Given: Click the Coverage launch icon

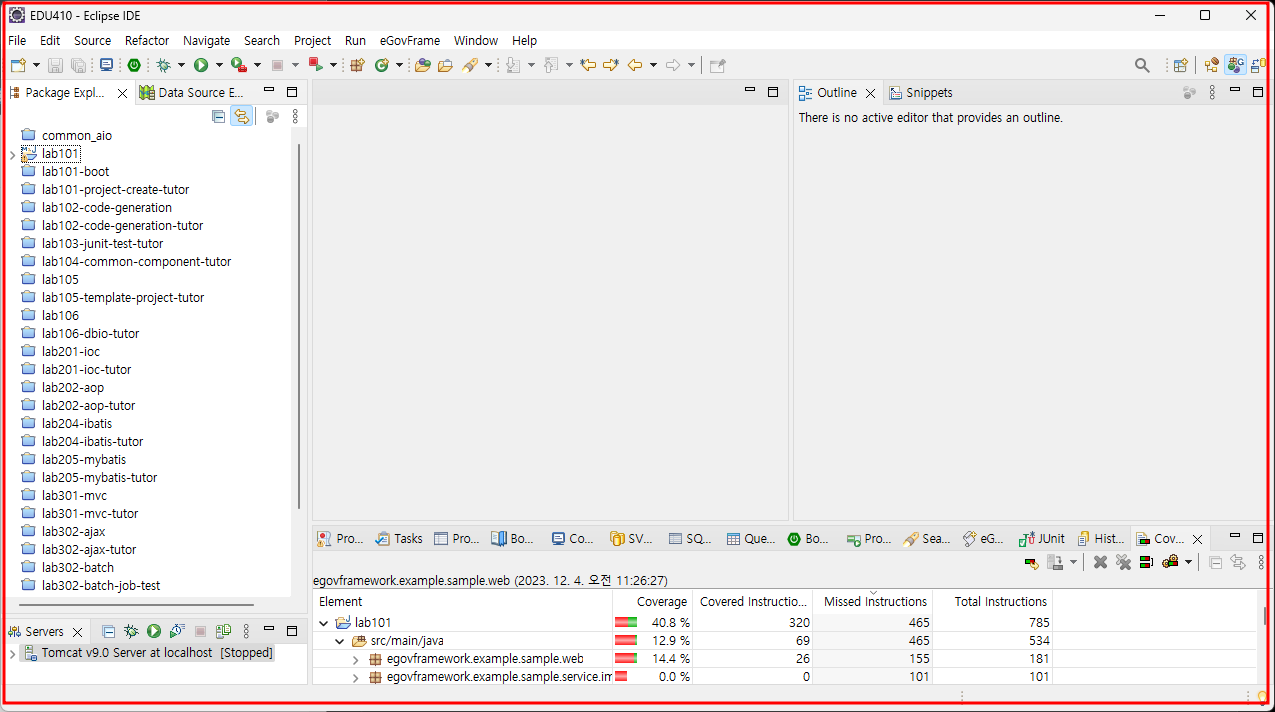Looking at the screenshot, I should coord(238,65).
